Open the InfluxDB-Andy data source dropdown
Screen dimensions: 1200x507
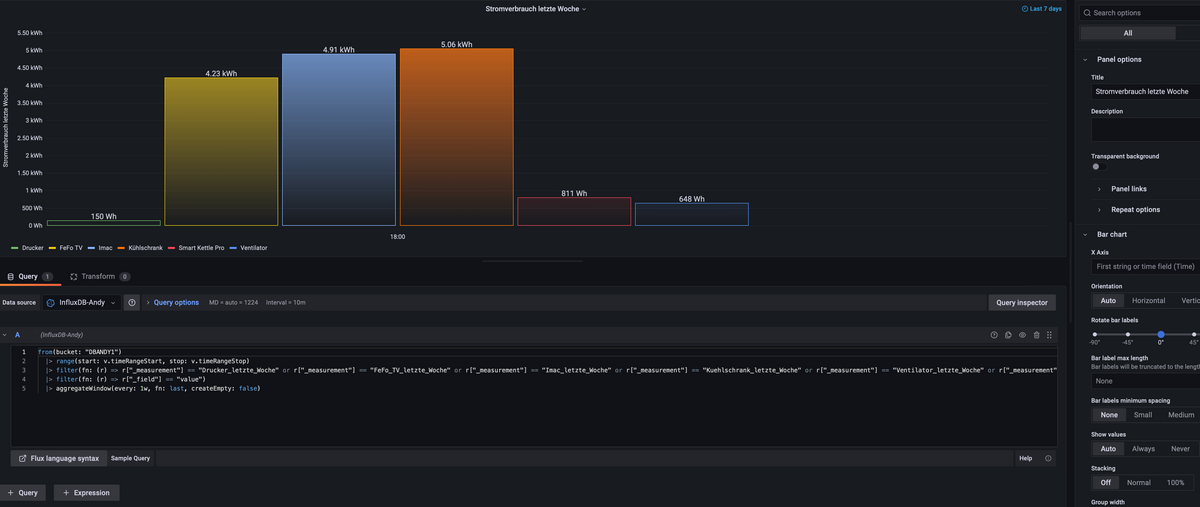81,302
